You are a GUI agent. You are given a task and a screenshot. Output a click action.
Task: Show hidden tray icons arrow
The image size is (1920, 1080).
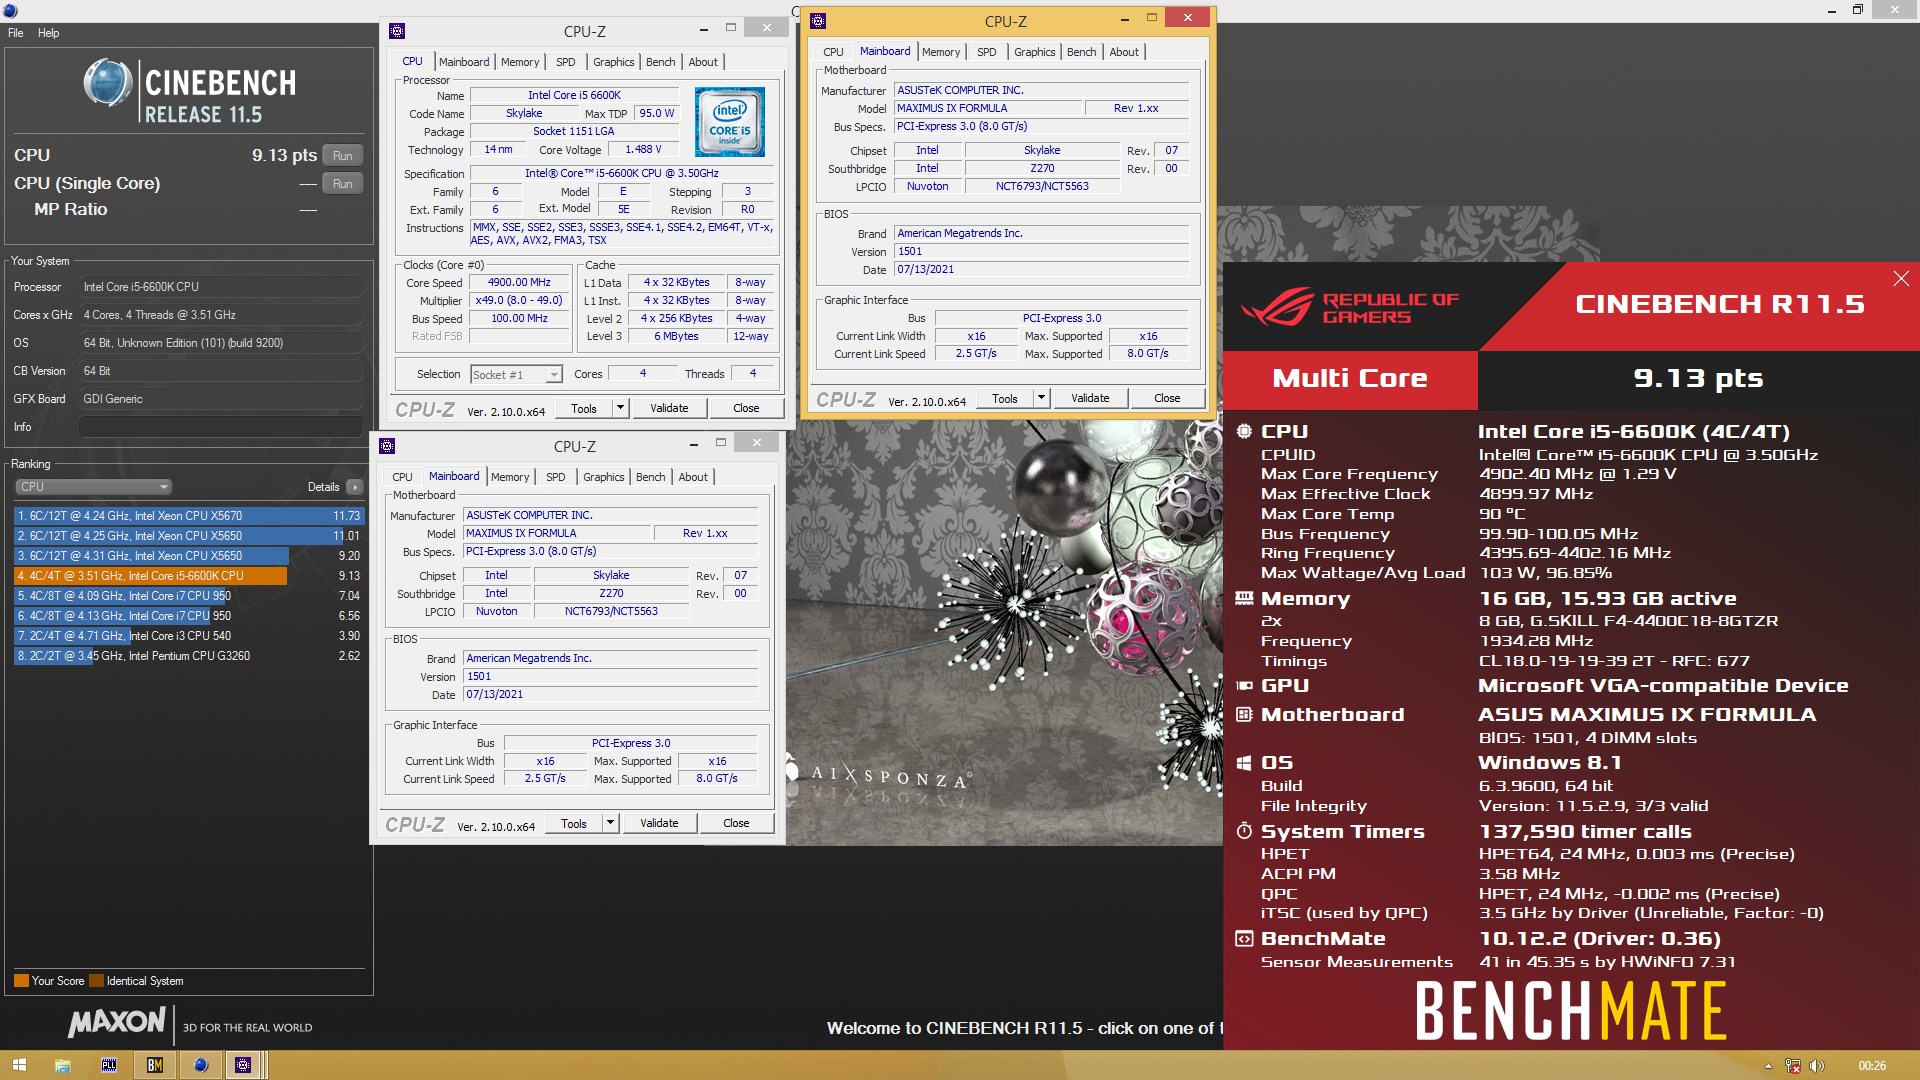point(1768,1066)
